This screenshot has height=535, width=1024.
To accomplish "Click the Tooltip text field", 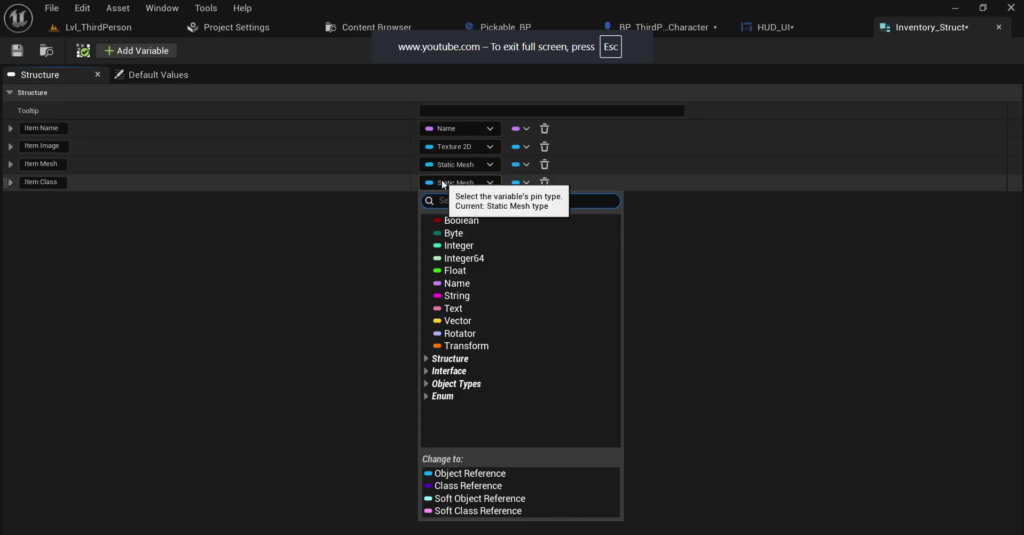I will coord(552,111).
